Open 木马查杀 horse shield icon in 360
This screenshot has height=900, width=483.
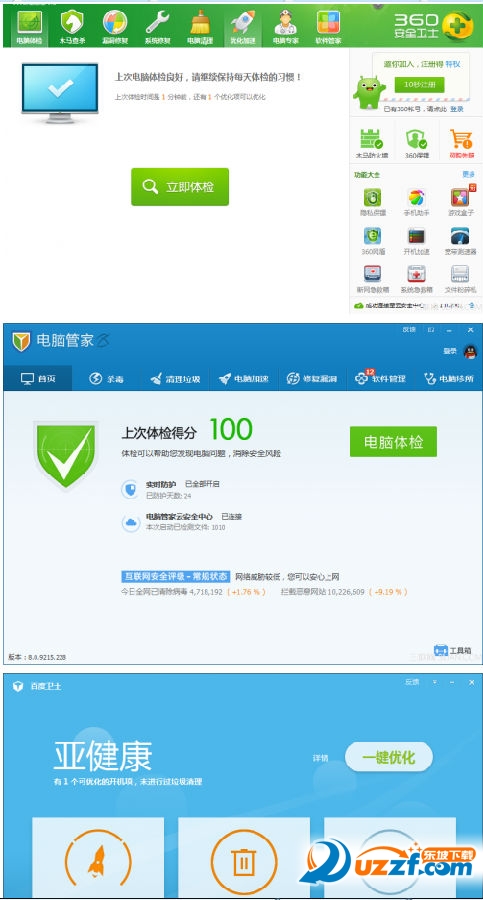tap(72, 27)
